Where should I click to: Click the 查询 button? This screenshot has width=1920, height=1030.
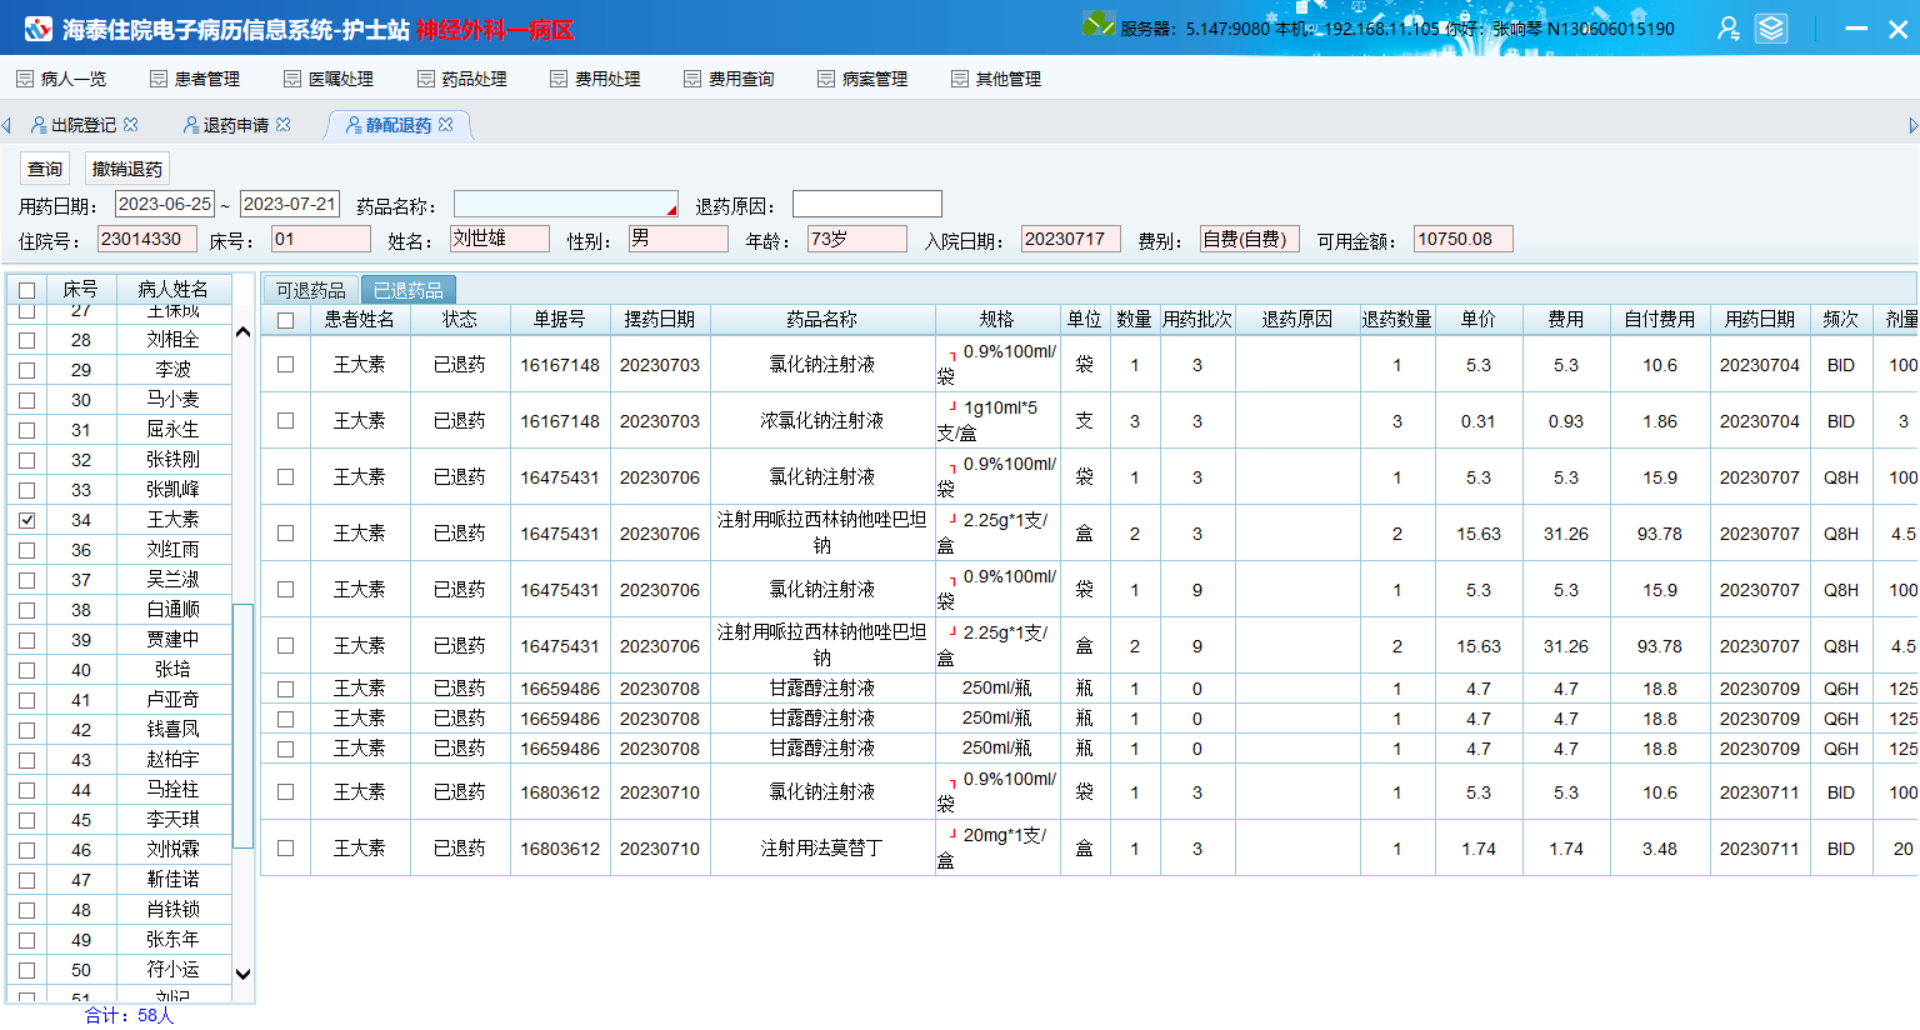pos(45,169)
